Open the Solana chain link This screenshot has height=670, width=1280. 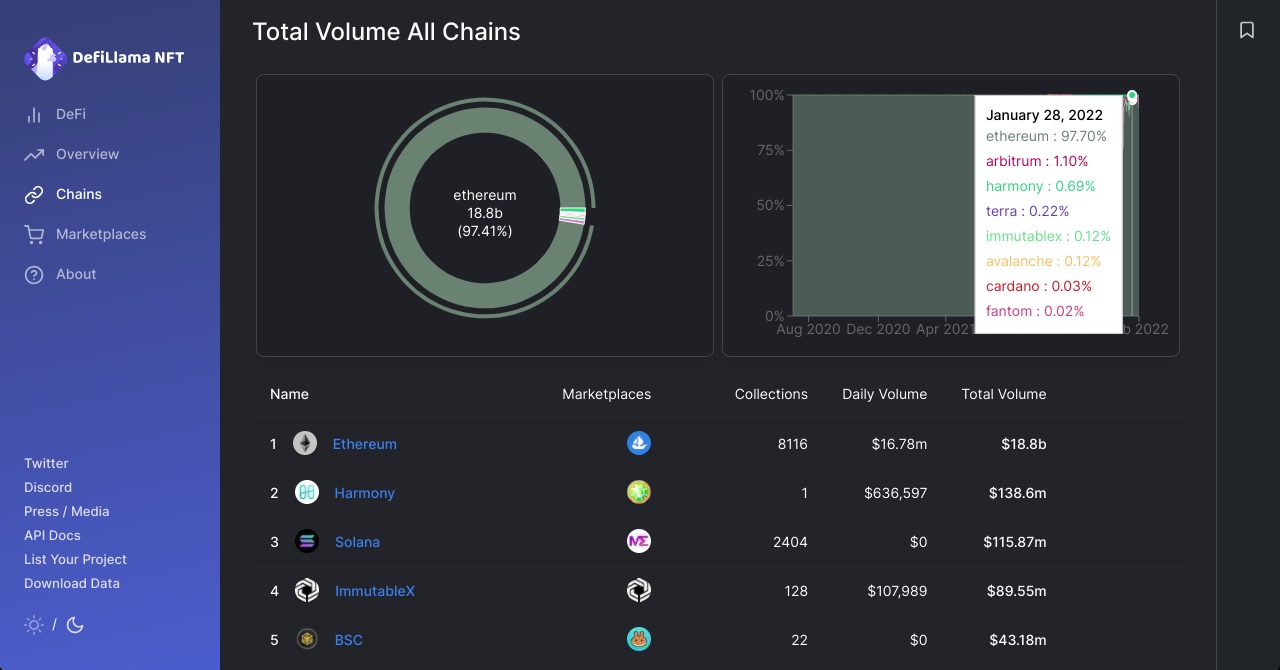pos(357,542)
